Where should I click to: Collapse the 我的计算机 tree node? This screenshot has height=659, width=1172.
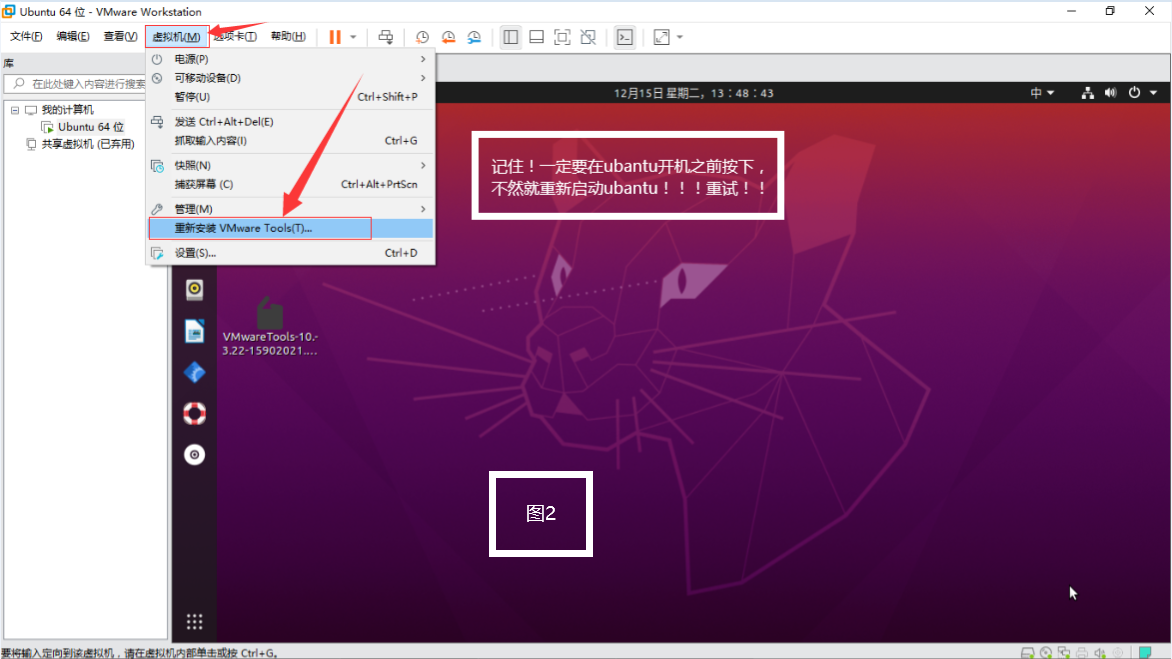tap(15, 110)
